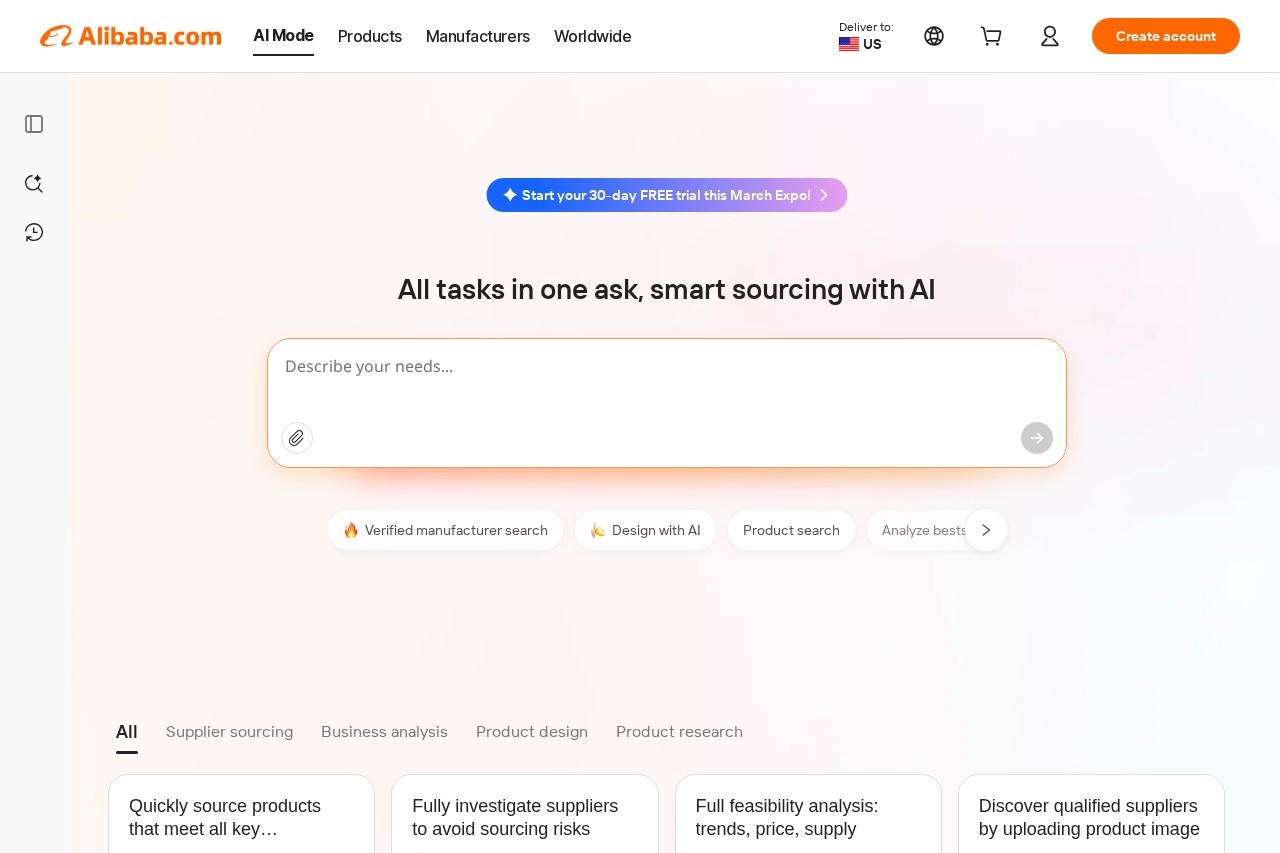Select the Product research tab
1280x853 pixels.
pyautogui.click(x=679, y=731)
